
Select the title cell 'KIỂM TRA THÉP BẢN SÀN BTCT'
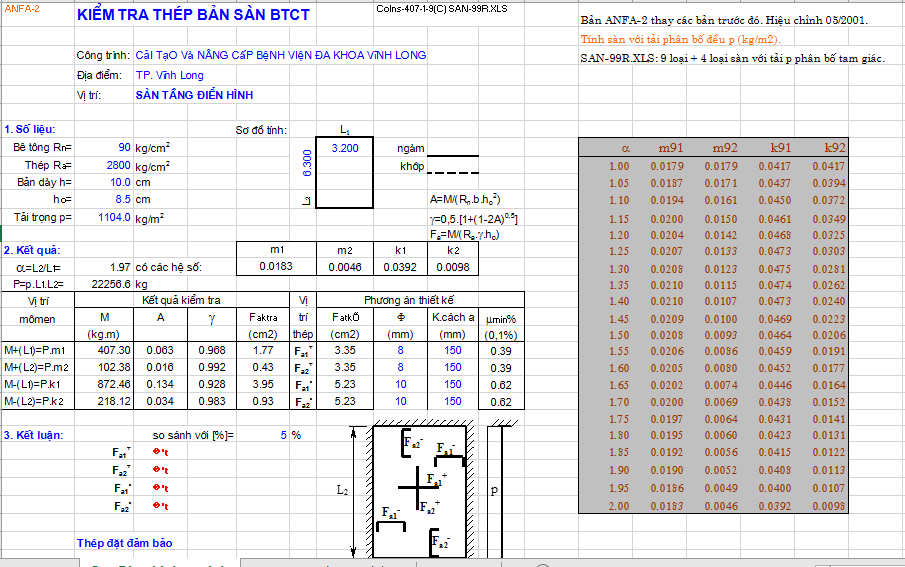tap(193, 15)
